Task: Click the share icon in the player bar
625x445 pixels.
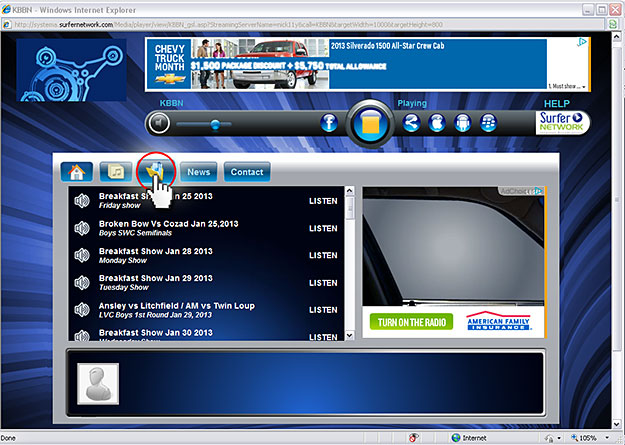Action: pos(411,123)
